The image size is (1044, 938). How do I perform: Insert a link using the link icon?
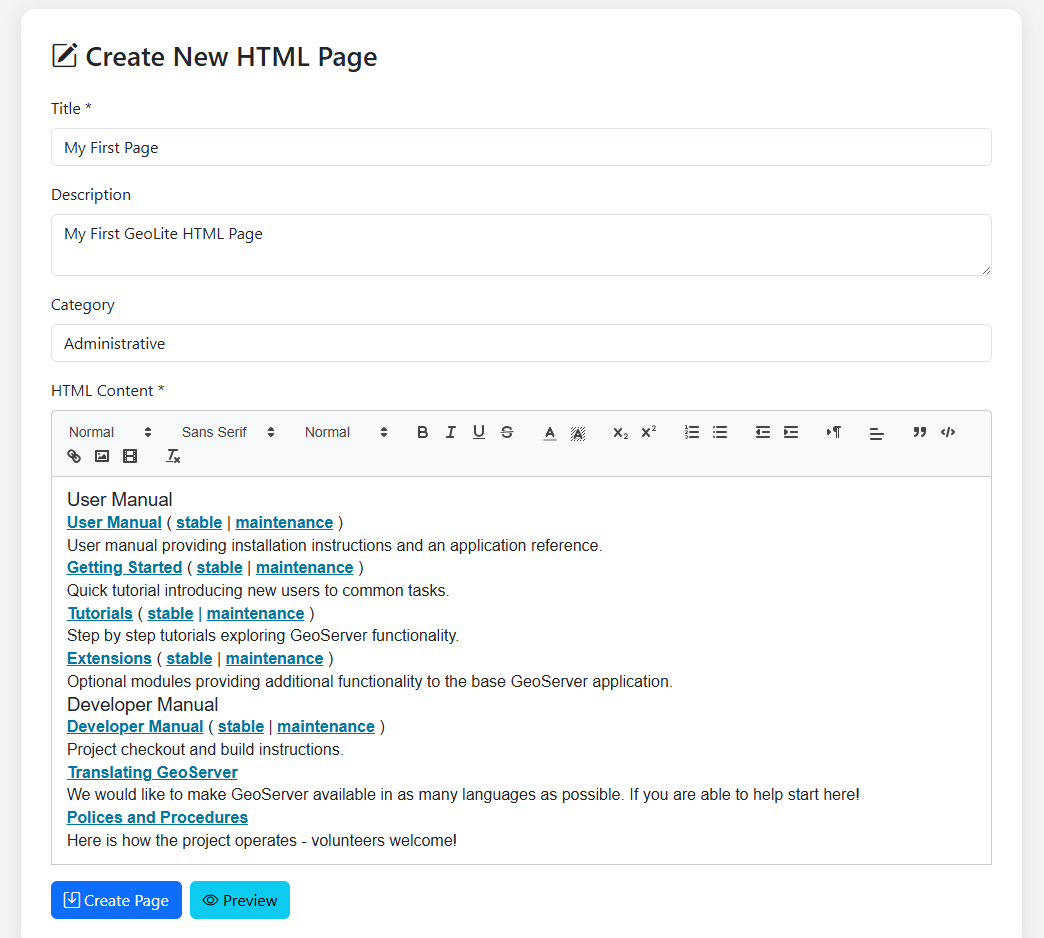[74, 456]
